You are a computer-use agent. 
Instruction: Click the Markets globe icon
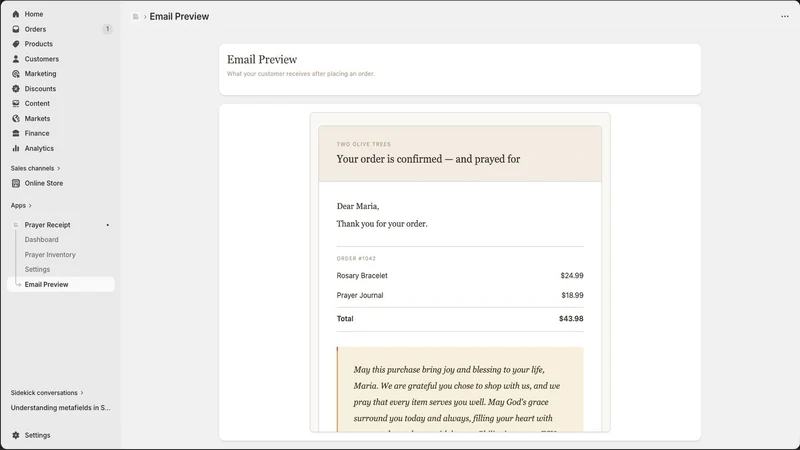pos(16,118)
